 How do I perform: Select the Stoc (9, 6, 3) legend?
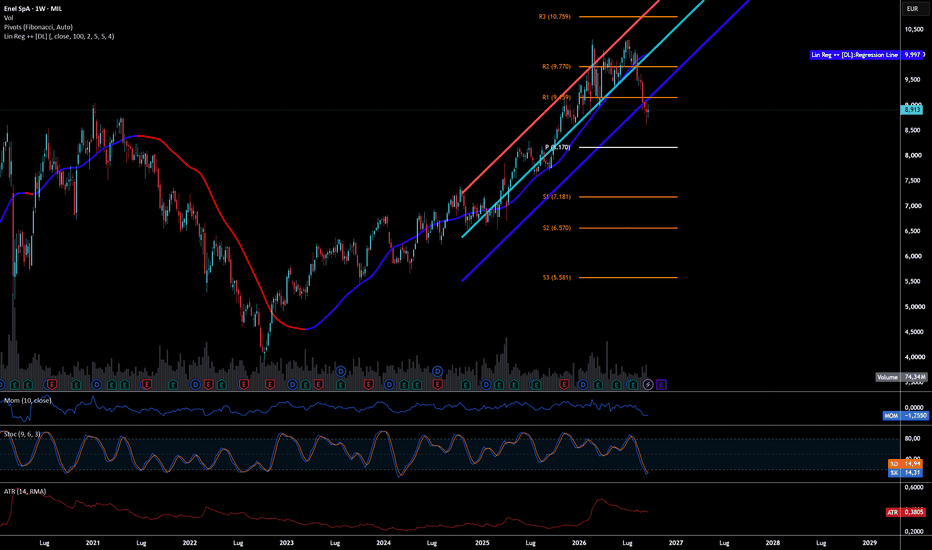coord(22,434)
